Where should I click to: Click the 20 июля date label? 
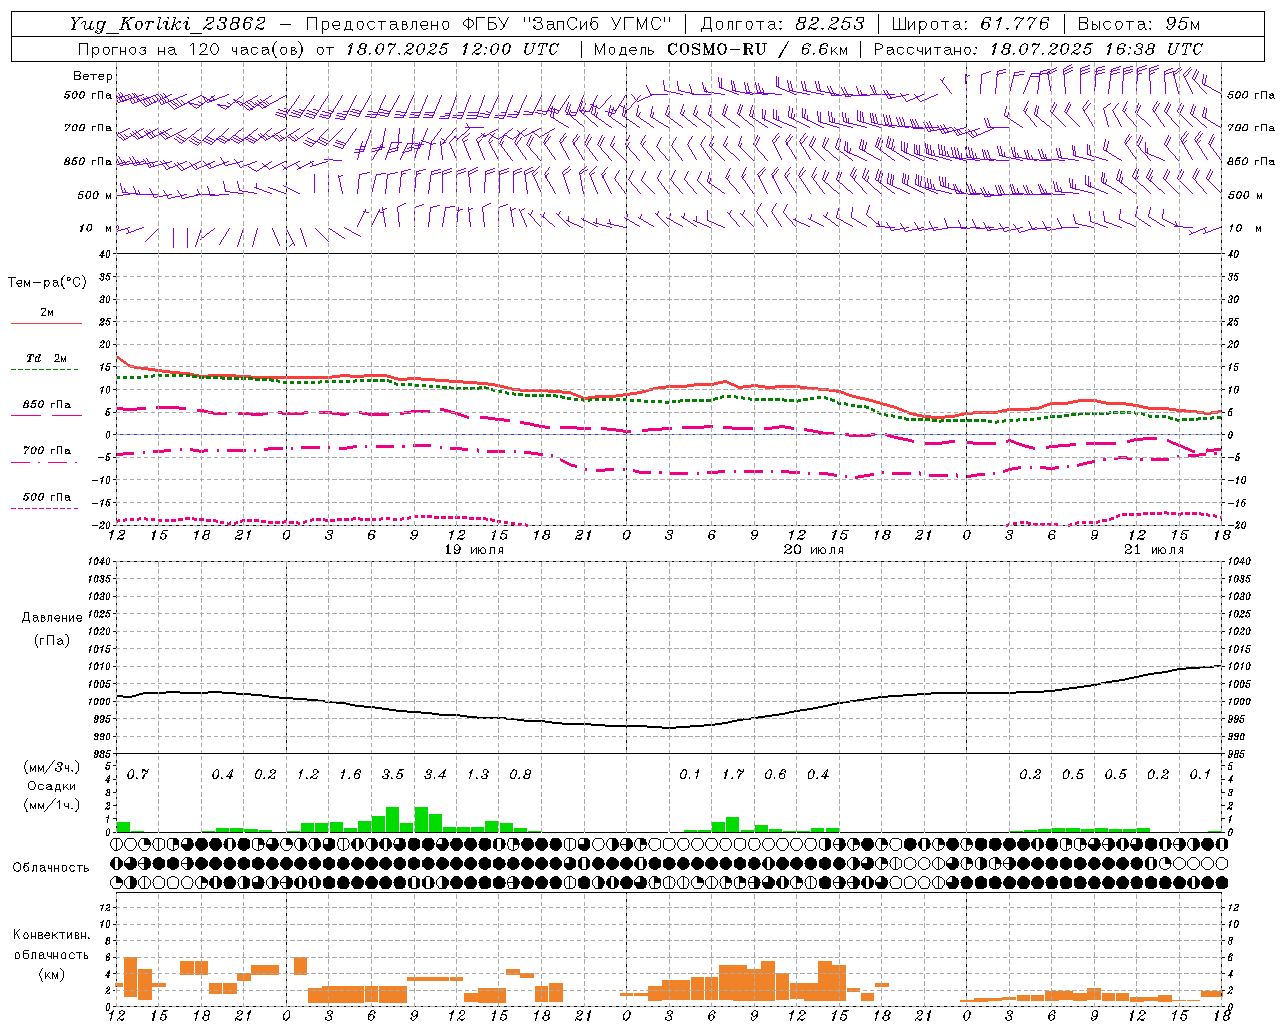pos(813,550)
